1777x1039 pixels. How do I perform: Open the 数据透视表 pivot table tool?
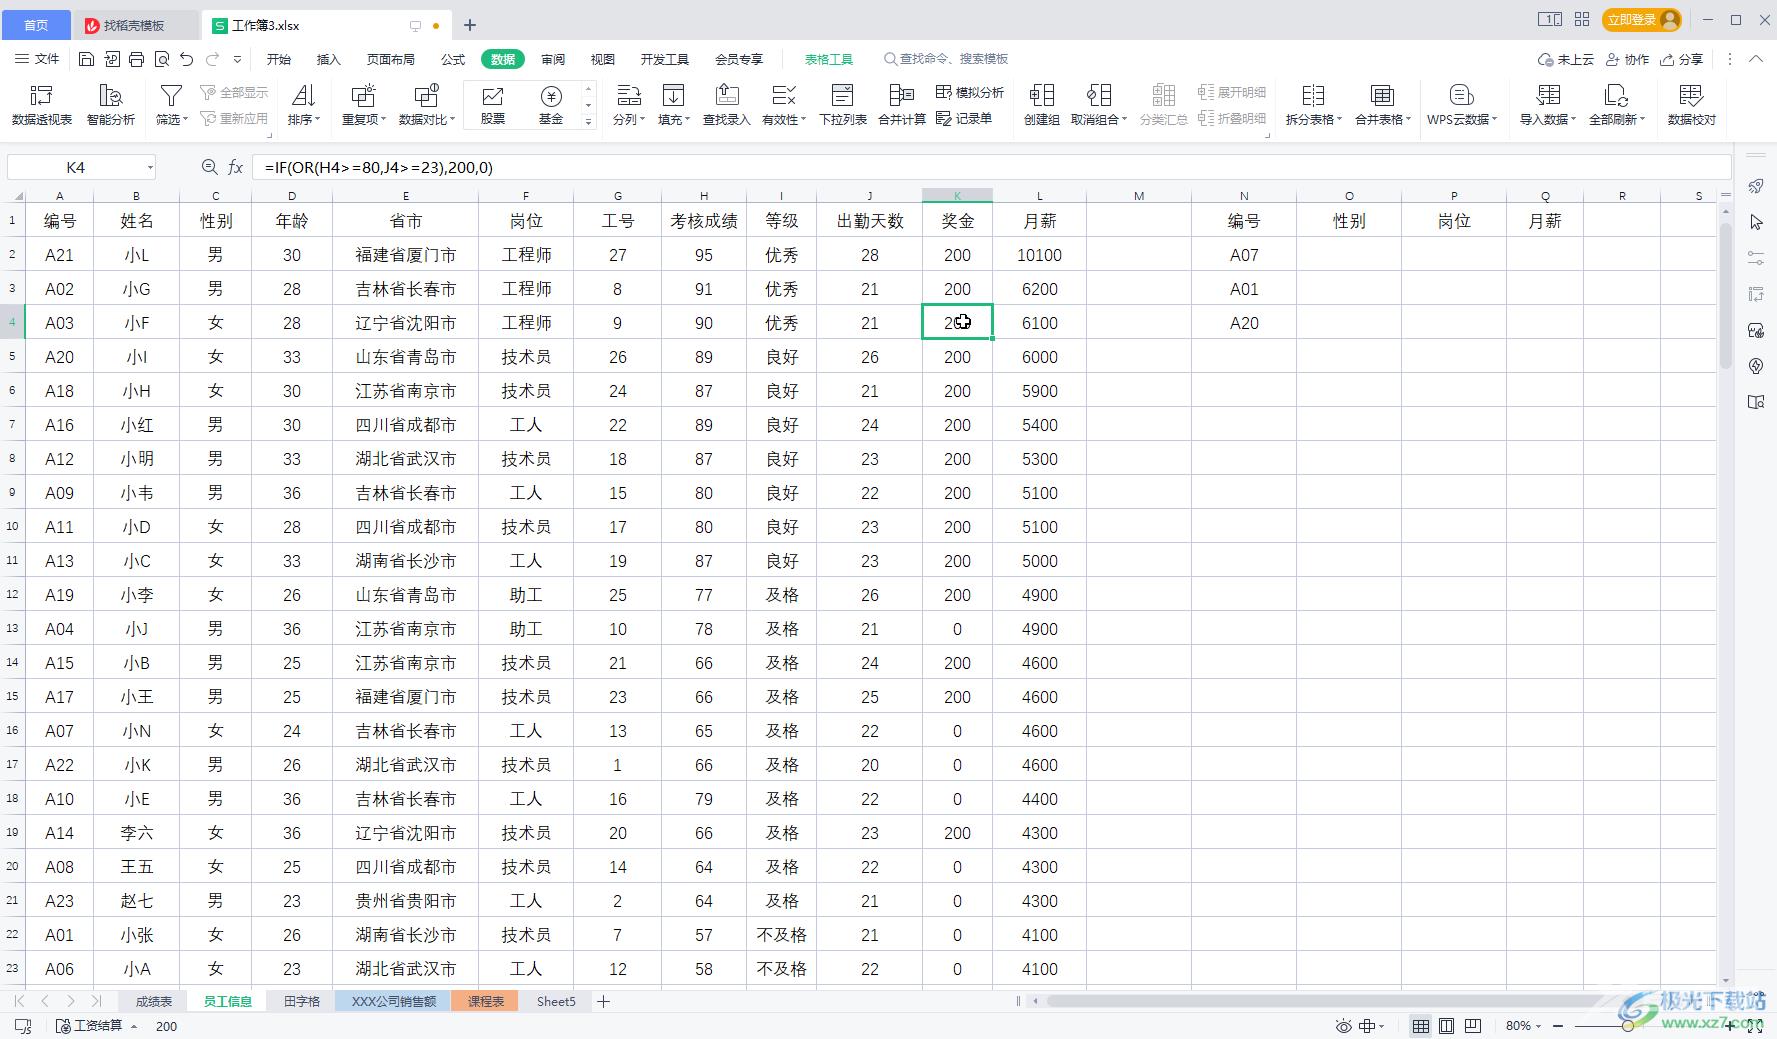[42, 105]
